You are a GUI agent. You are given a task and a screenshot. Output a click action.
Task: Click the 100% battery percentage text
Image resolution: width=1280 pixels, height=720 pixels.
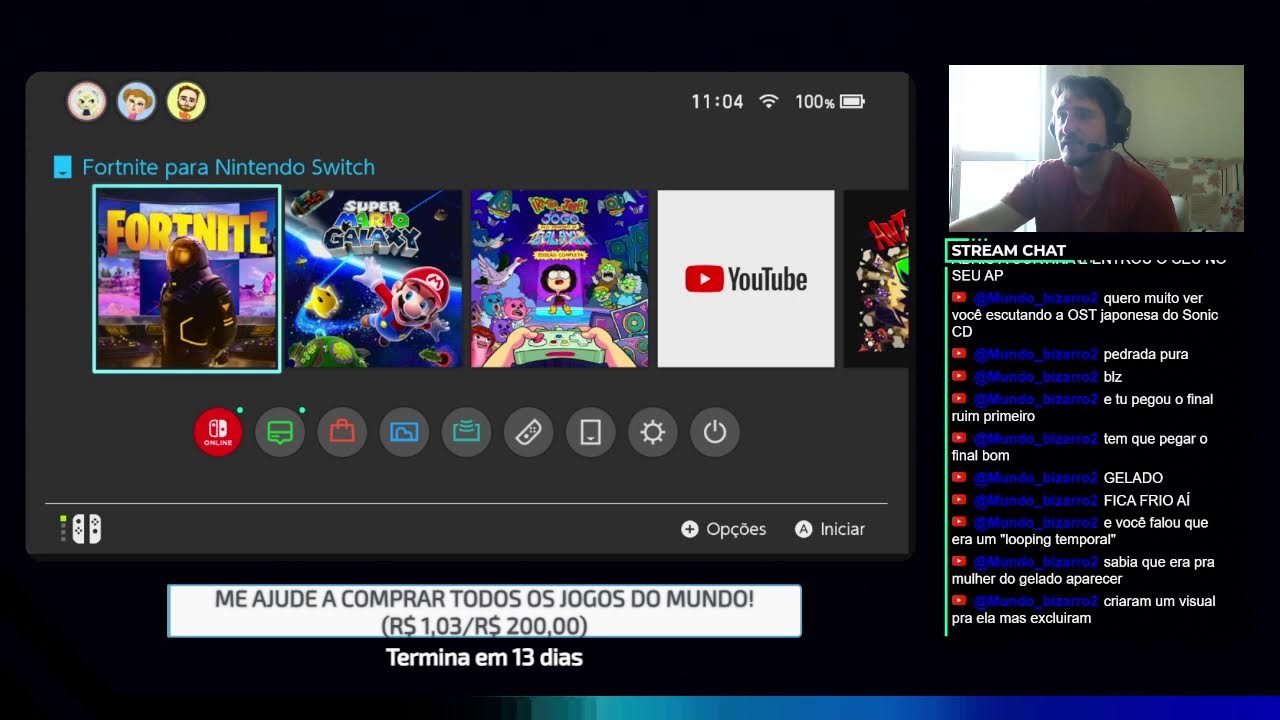tap(814, 102)
